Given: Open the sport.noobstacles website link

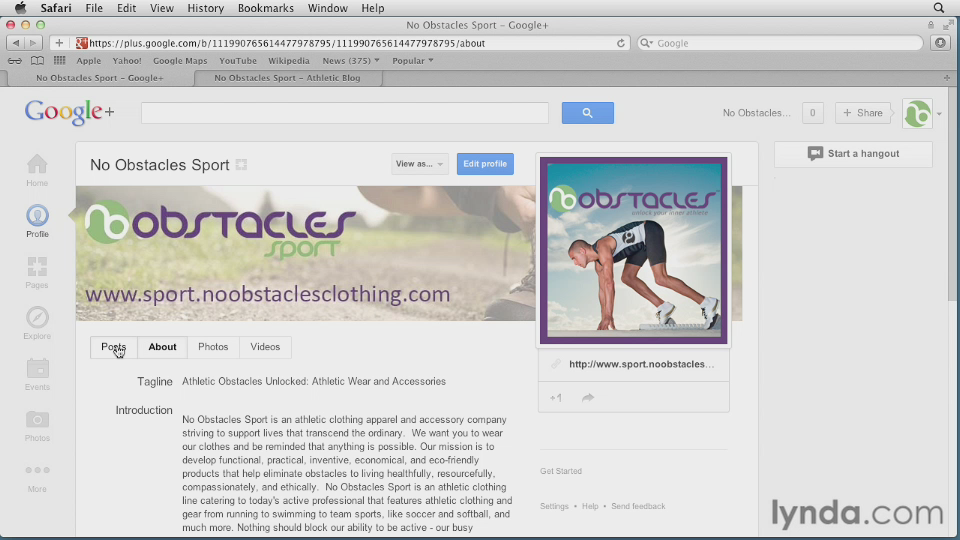Looking at the screenshot, I should coord(640,365).
